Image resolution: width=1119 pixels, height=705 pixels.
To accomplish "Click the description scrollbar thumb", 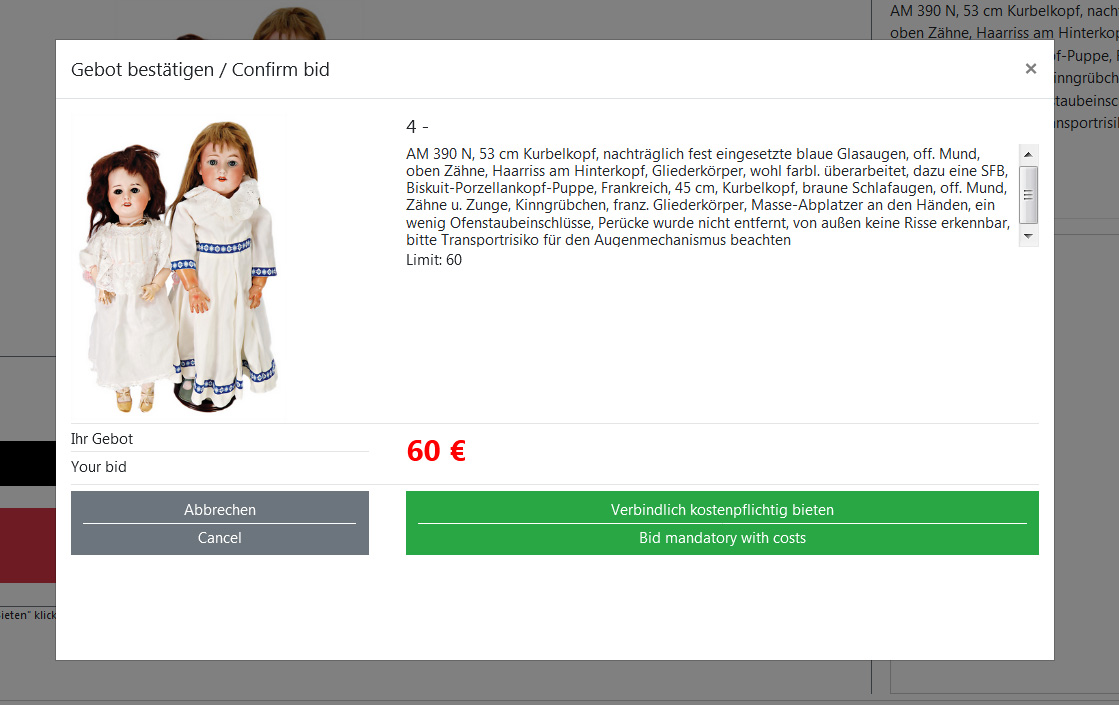I will click(x=1028, y=195).
